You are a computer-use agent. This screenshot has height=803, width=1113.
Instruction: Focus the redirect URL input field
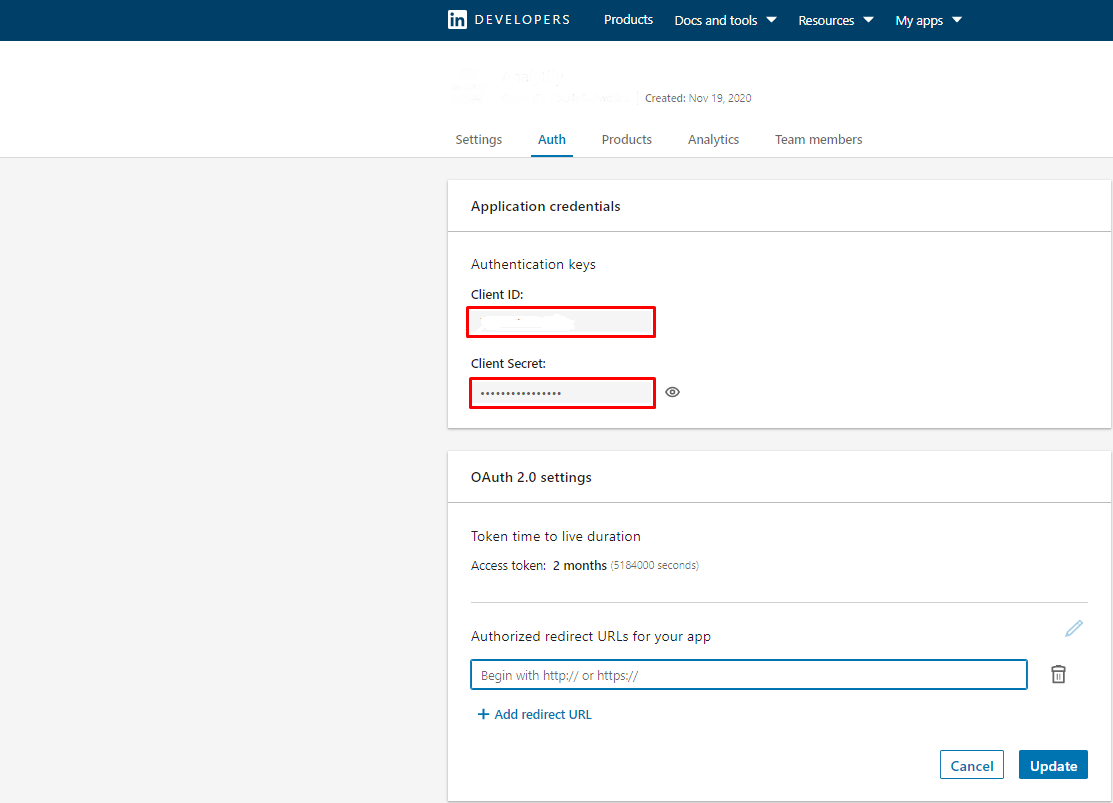click(x=748, y=674)
